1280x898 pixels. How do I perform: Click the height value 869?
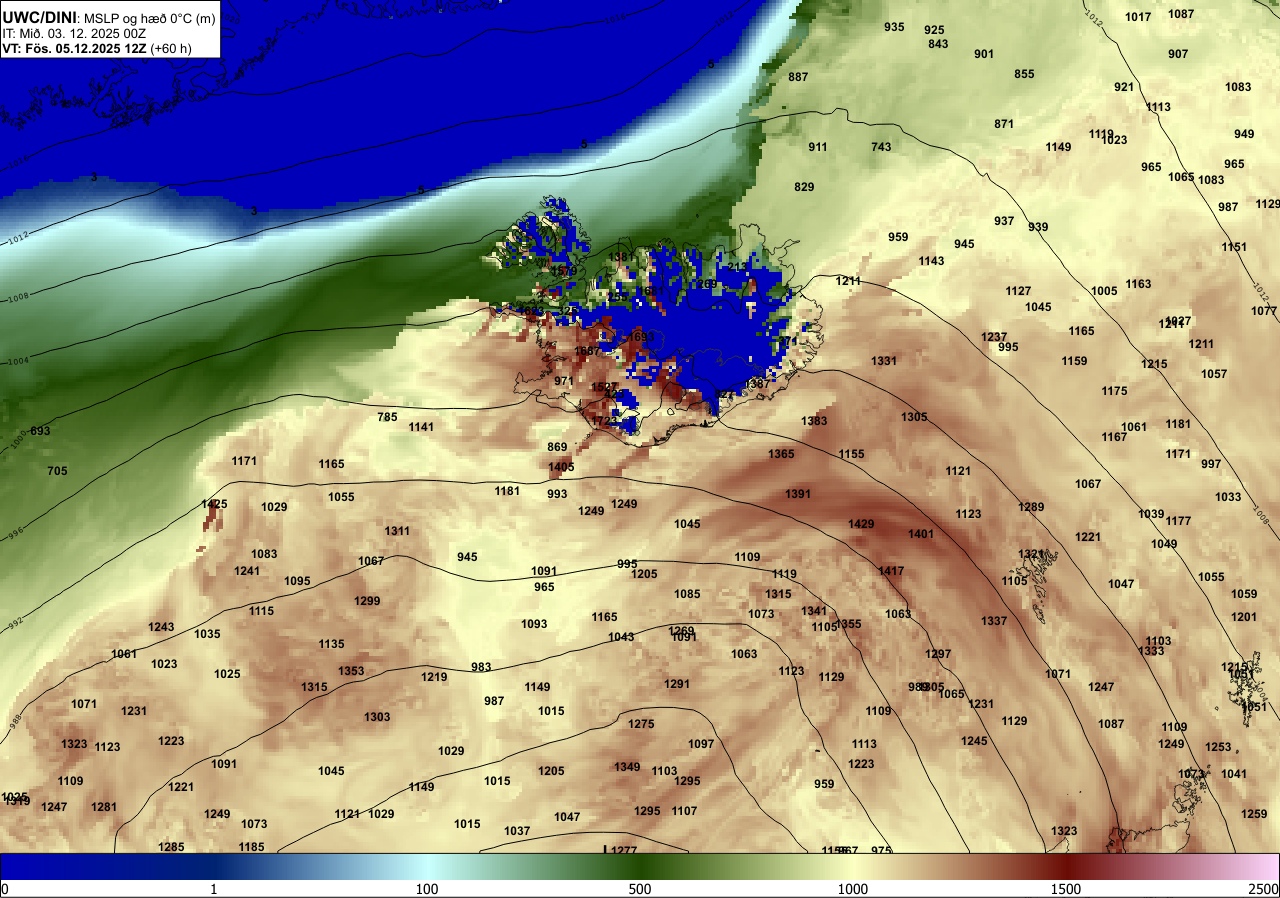click(557, 447)
